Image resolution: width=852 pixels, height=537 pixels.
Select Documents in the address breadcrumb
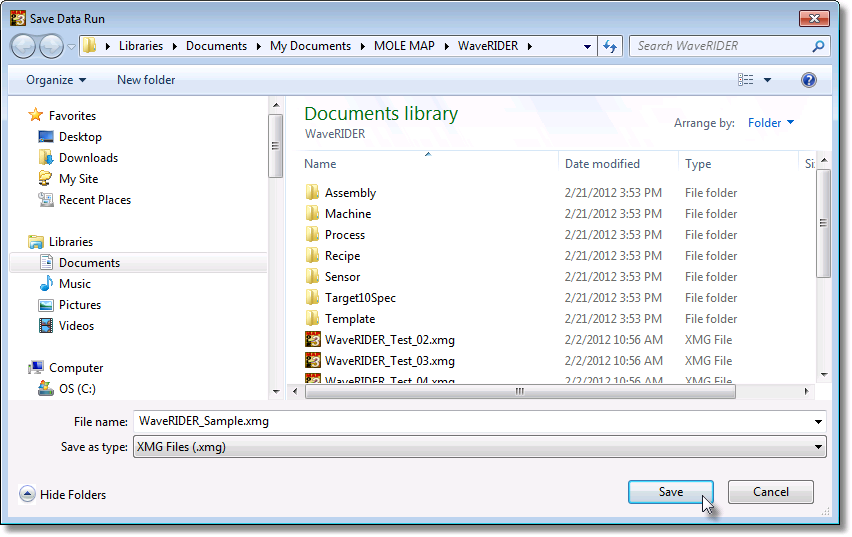click(x=216, y=46)
